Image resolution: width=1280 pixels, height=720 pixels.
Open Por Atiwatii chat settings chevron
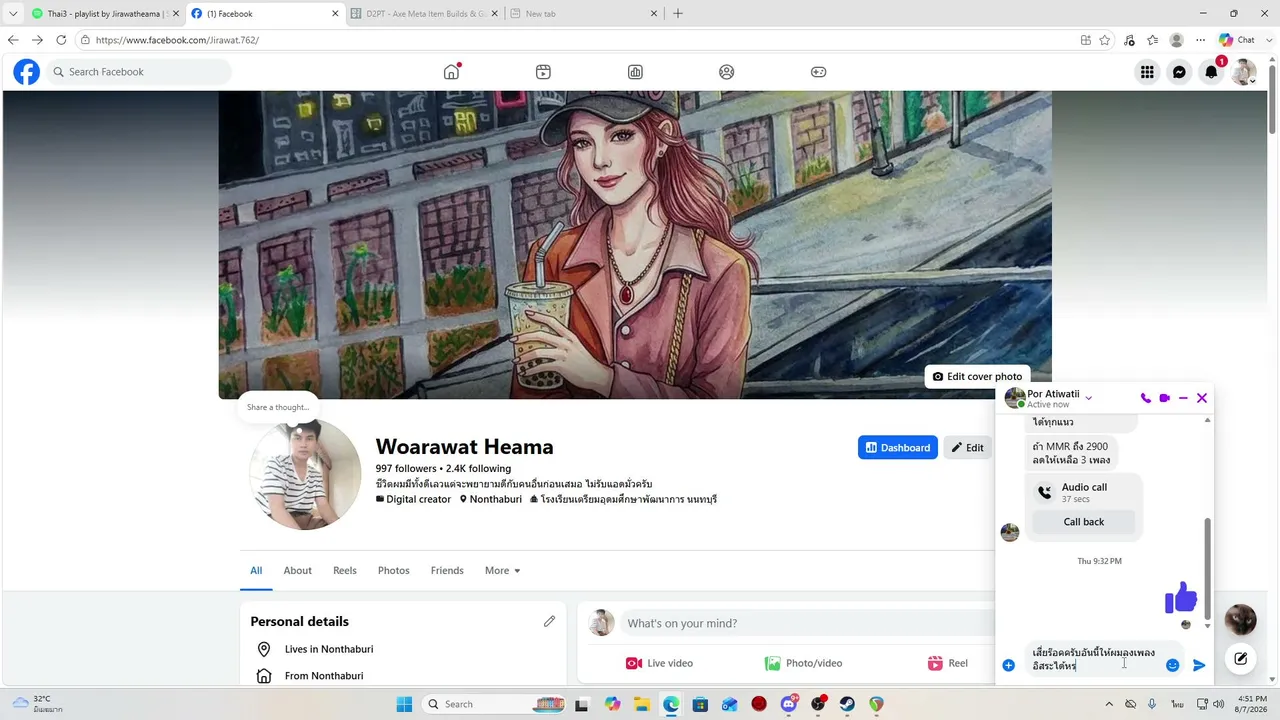[x=1089, y=398]
